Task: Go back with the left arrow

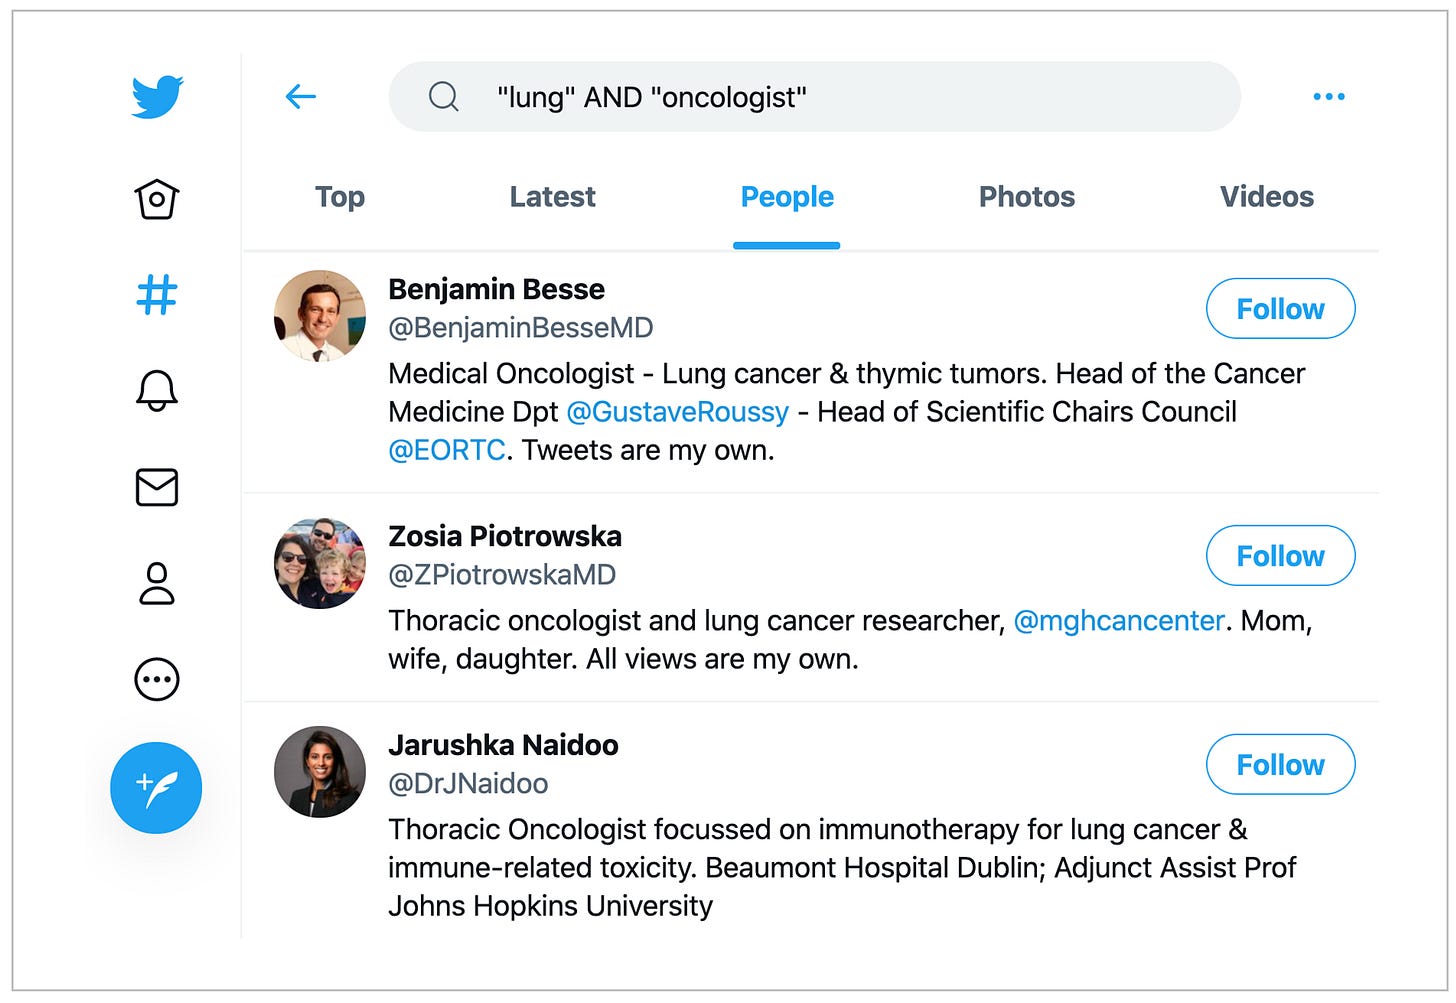Action: tap(301, 96)
